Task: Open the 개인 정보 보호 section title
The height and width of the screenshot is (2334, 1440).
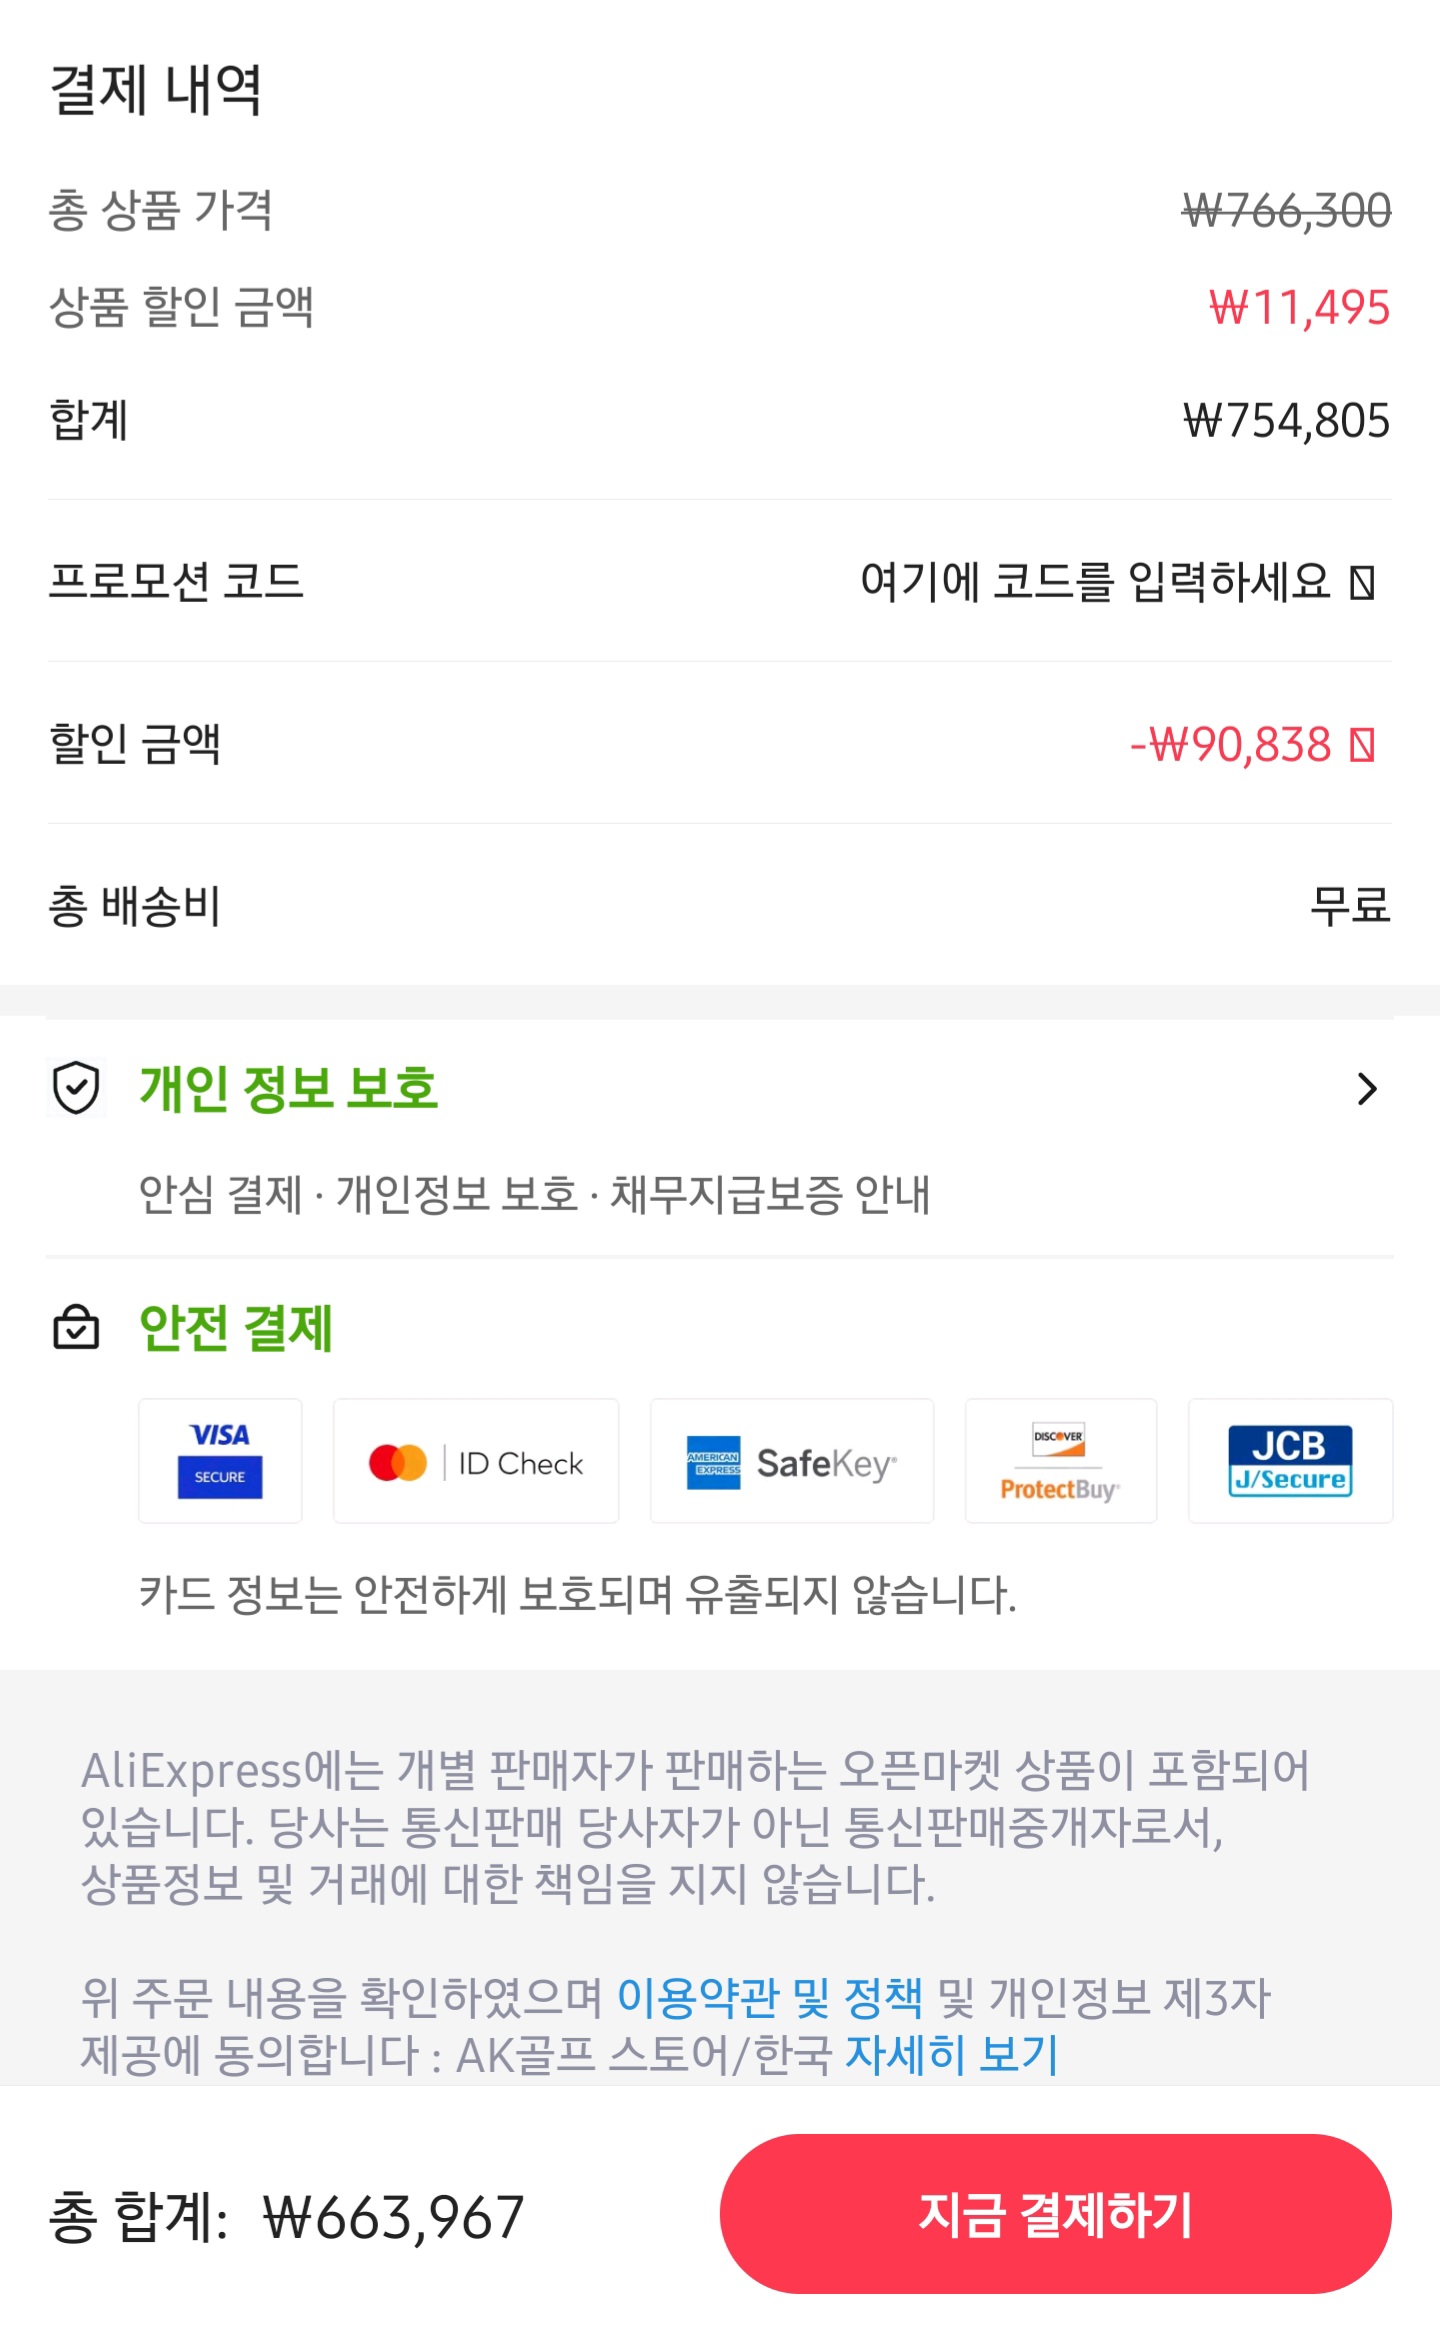Action: point(288,1088)
